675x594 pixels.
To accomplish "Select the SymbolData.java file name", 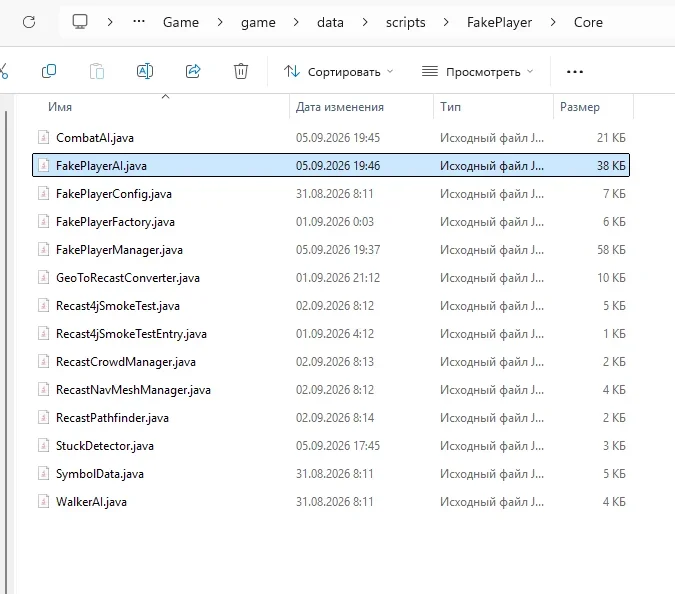I will [x=100, y=473].
